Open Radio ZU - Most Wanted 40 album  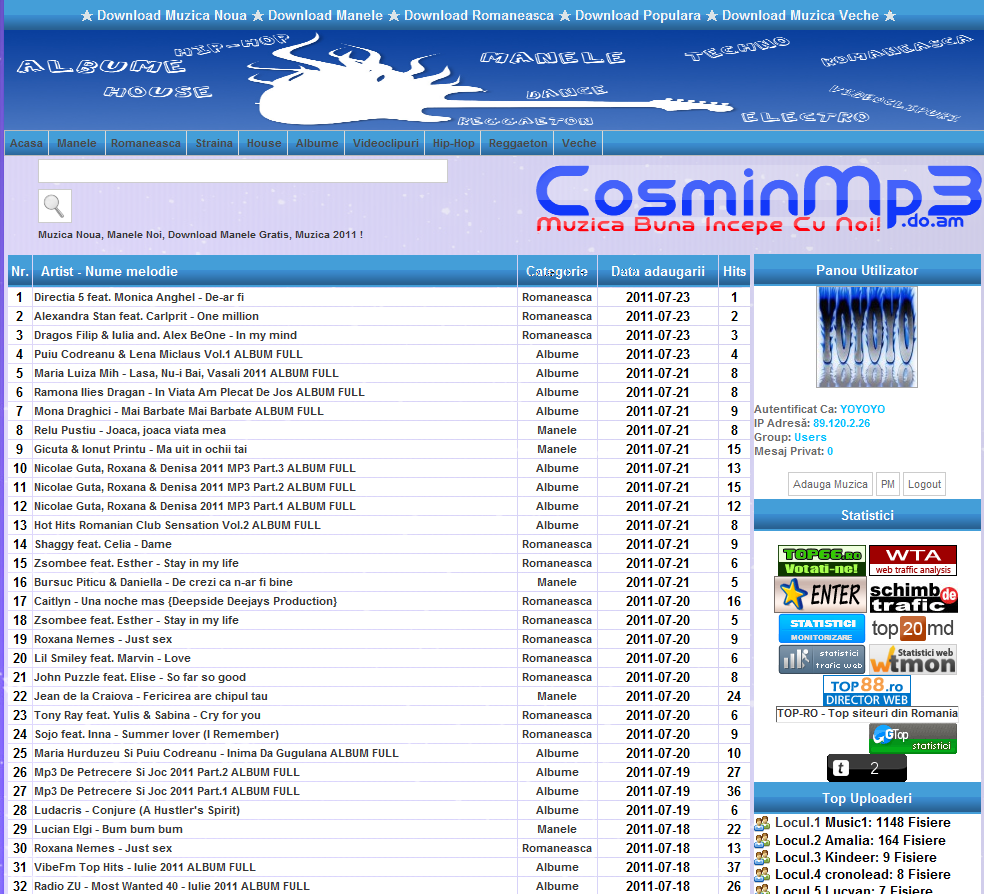pyautogui.click(x=171, y=886)
